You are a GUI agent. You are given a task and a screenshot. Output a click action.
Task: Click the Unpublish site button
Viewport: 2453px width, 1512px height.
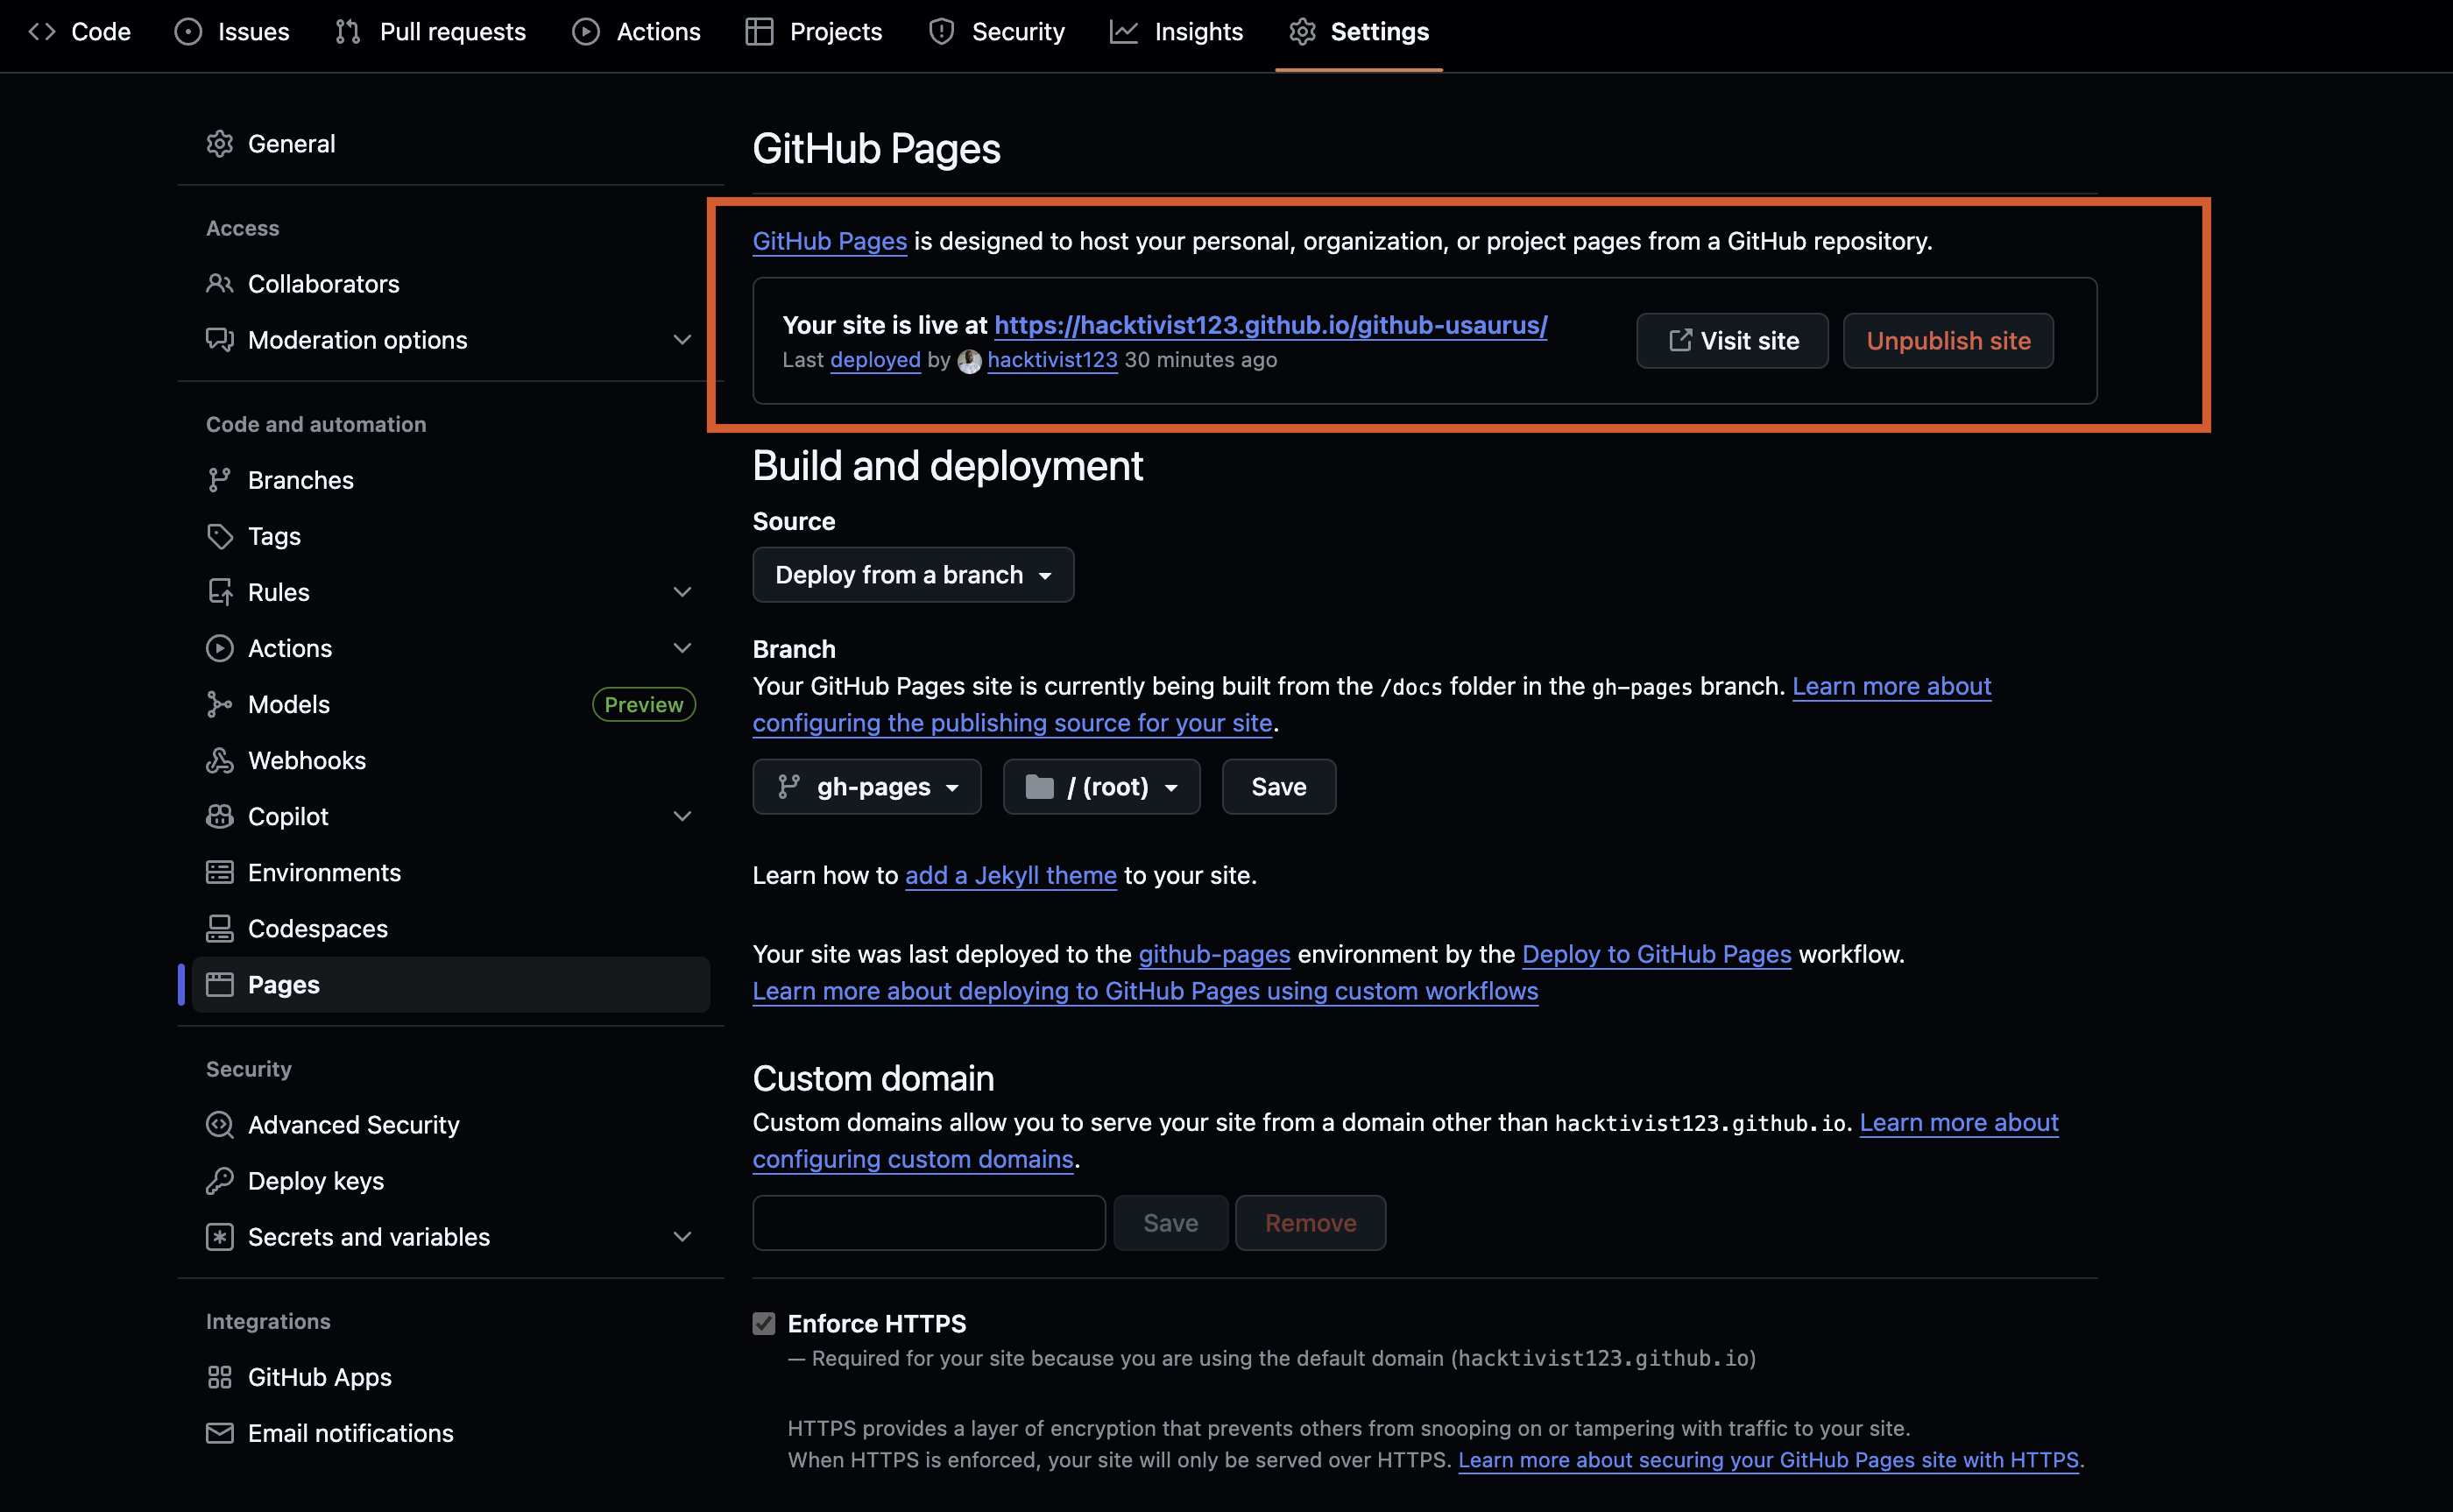1948,341
